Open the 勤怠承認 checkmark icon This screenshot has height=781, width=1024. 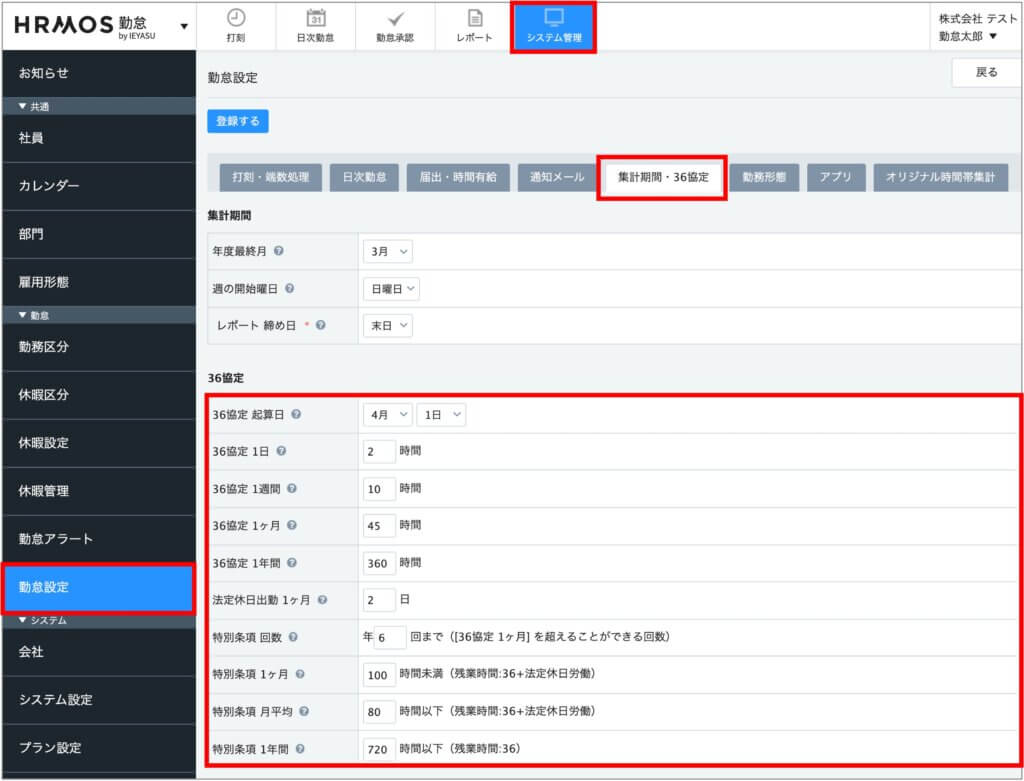pyautogui.click(x=395, y=18)
